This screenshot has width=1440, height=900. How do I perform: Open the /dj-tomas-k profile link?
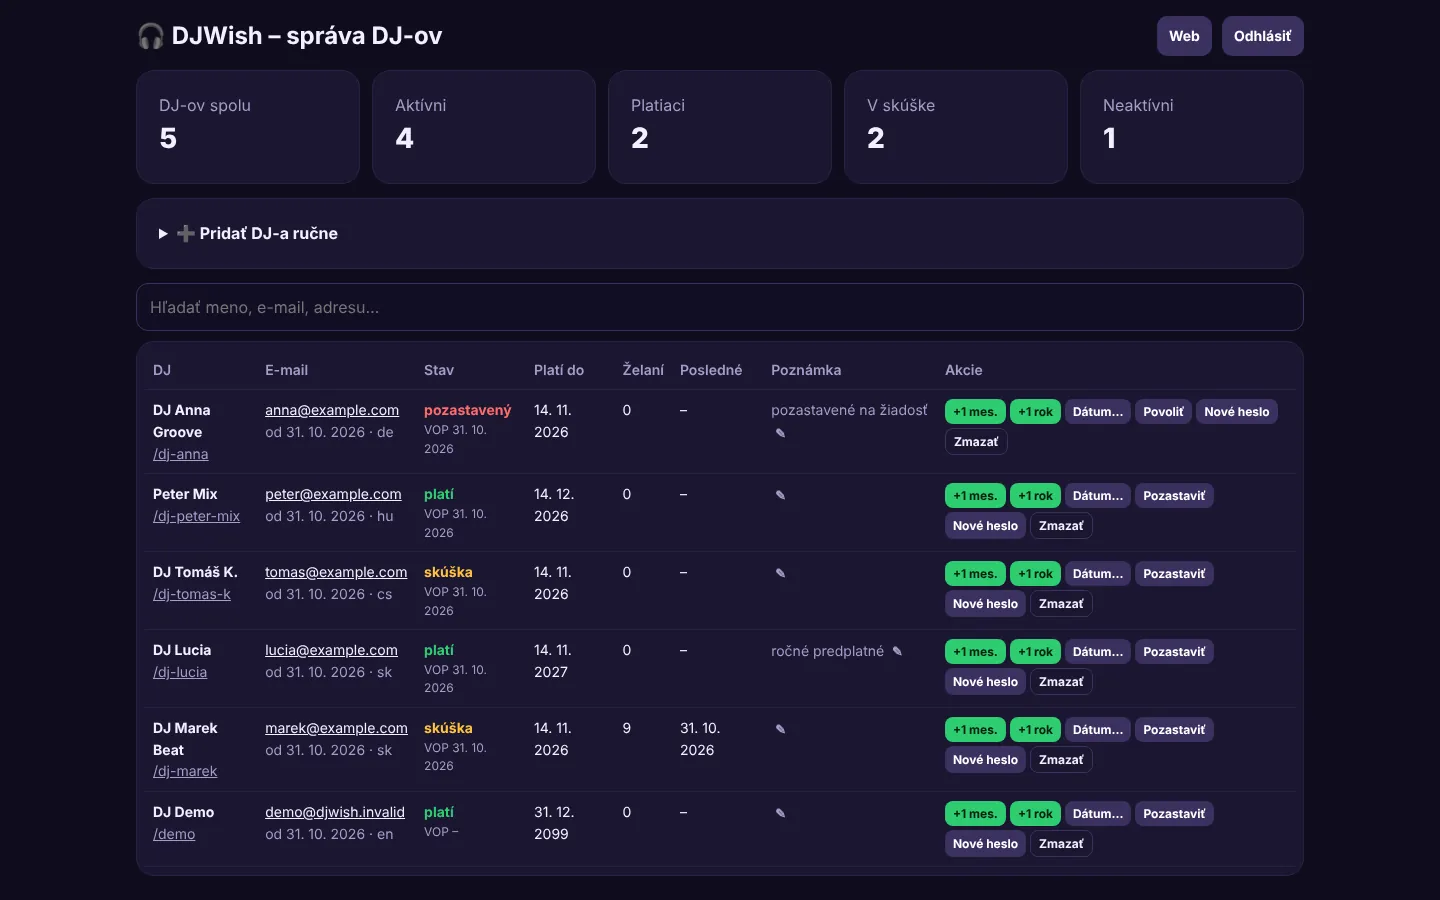192,594
